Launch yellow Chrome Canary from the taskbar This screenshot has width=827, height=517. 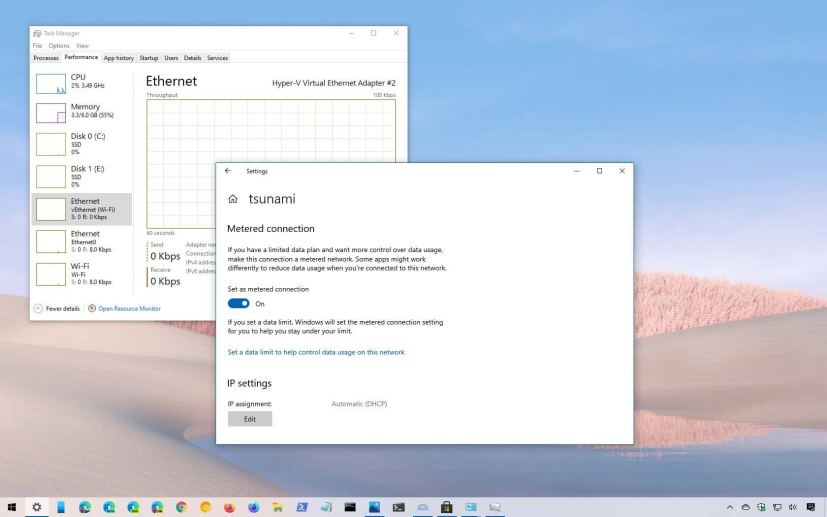205,508
